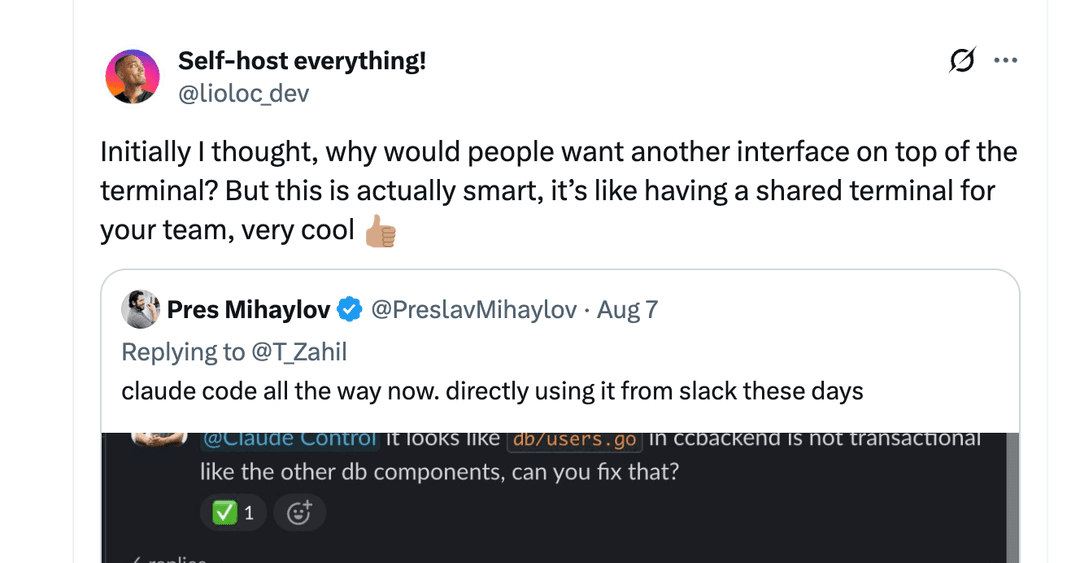Image resolution: width=1080 pixels, height=563 pixels.
Task: Click the @T_Zahil reply mention
Action: click(x=299, y=351)
